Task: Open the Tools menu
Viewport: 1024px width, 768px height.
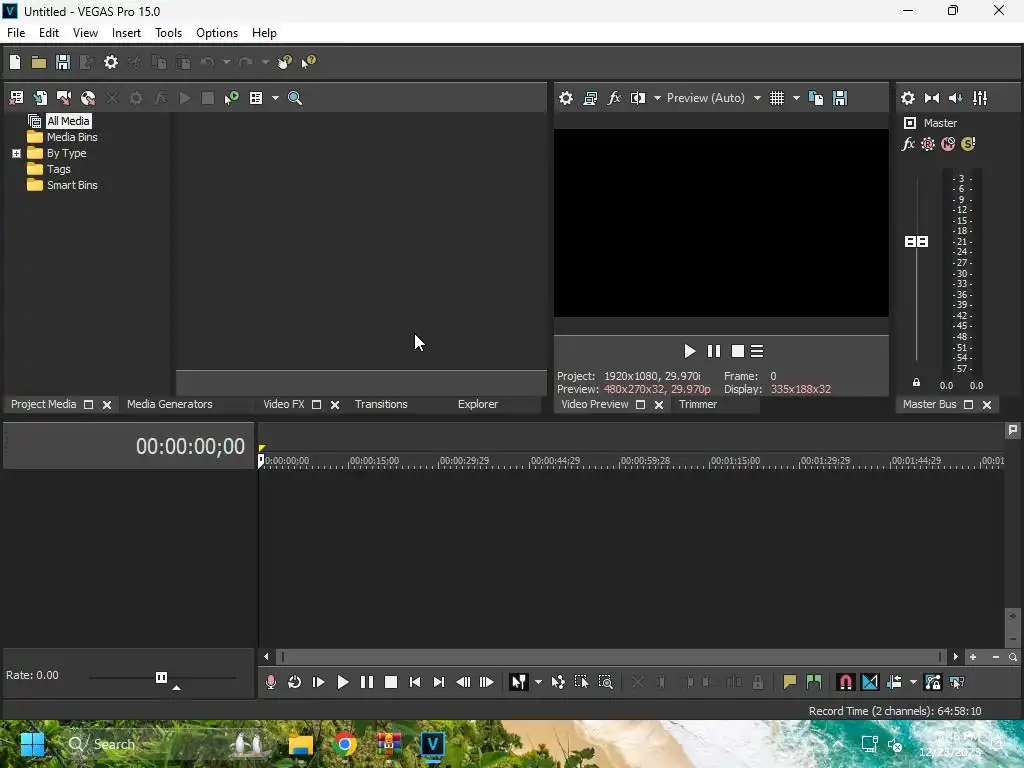Action: pyautogui.click(x=168, y=33)
